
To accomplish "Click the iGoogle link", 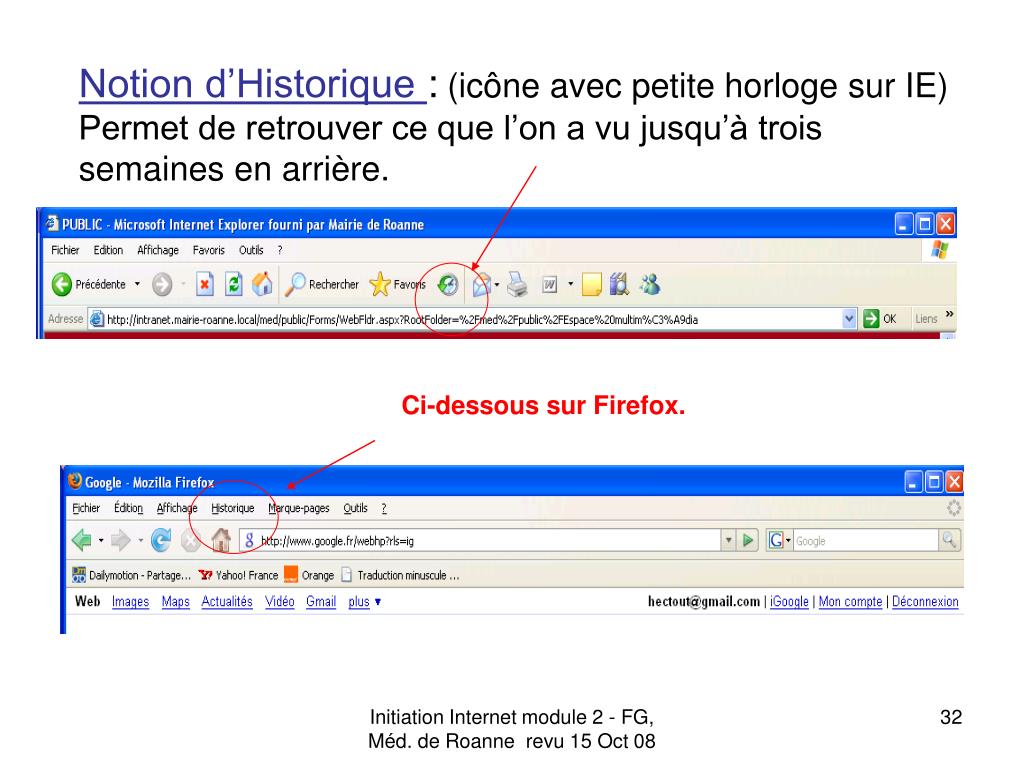I will pyautogui.click(x=789, y=601).
